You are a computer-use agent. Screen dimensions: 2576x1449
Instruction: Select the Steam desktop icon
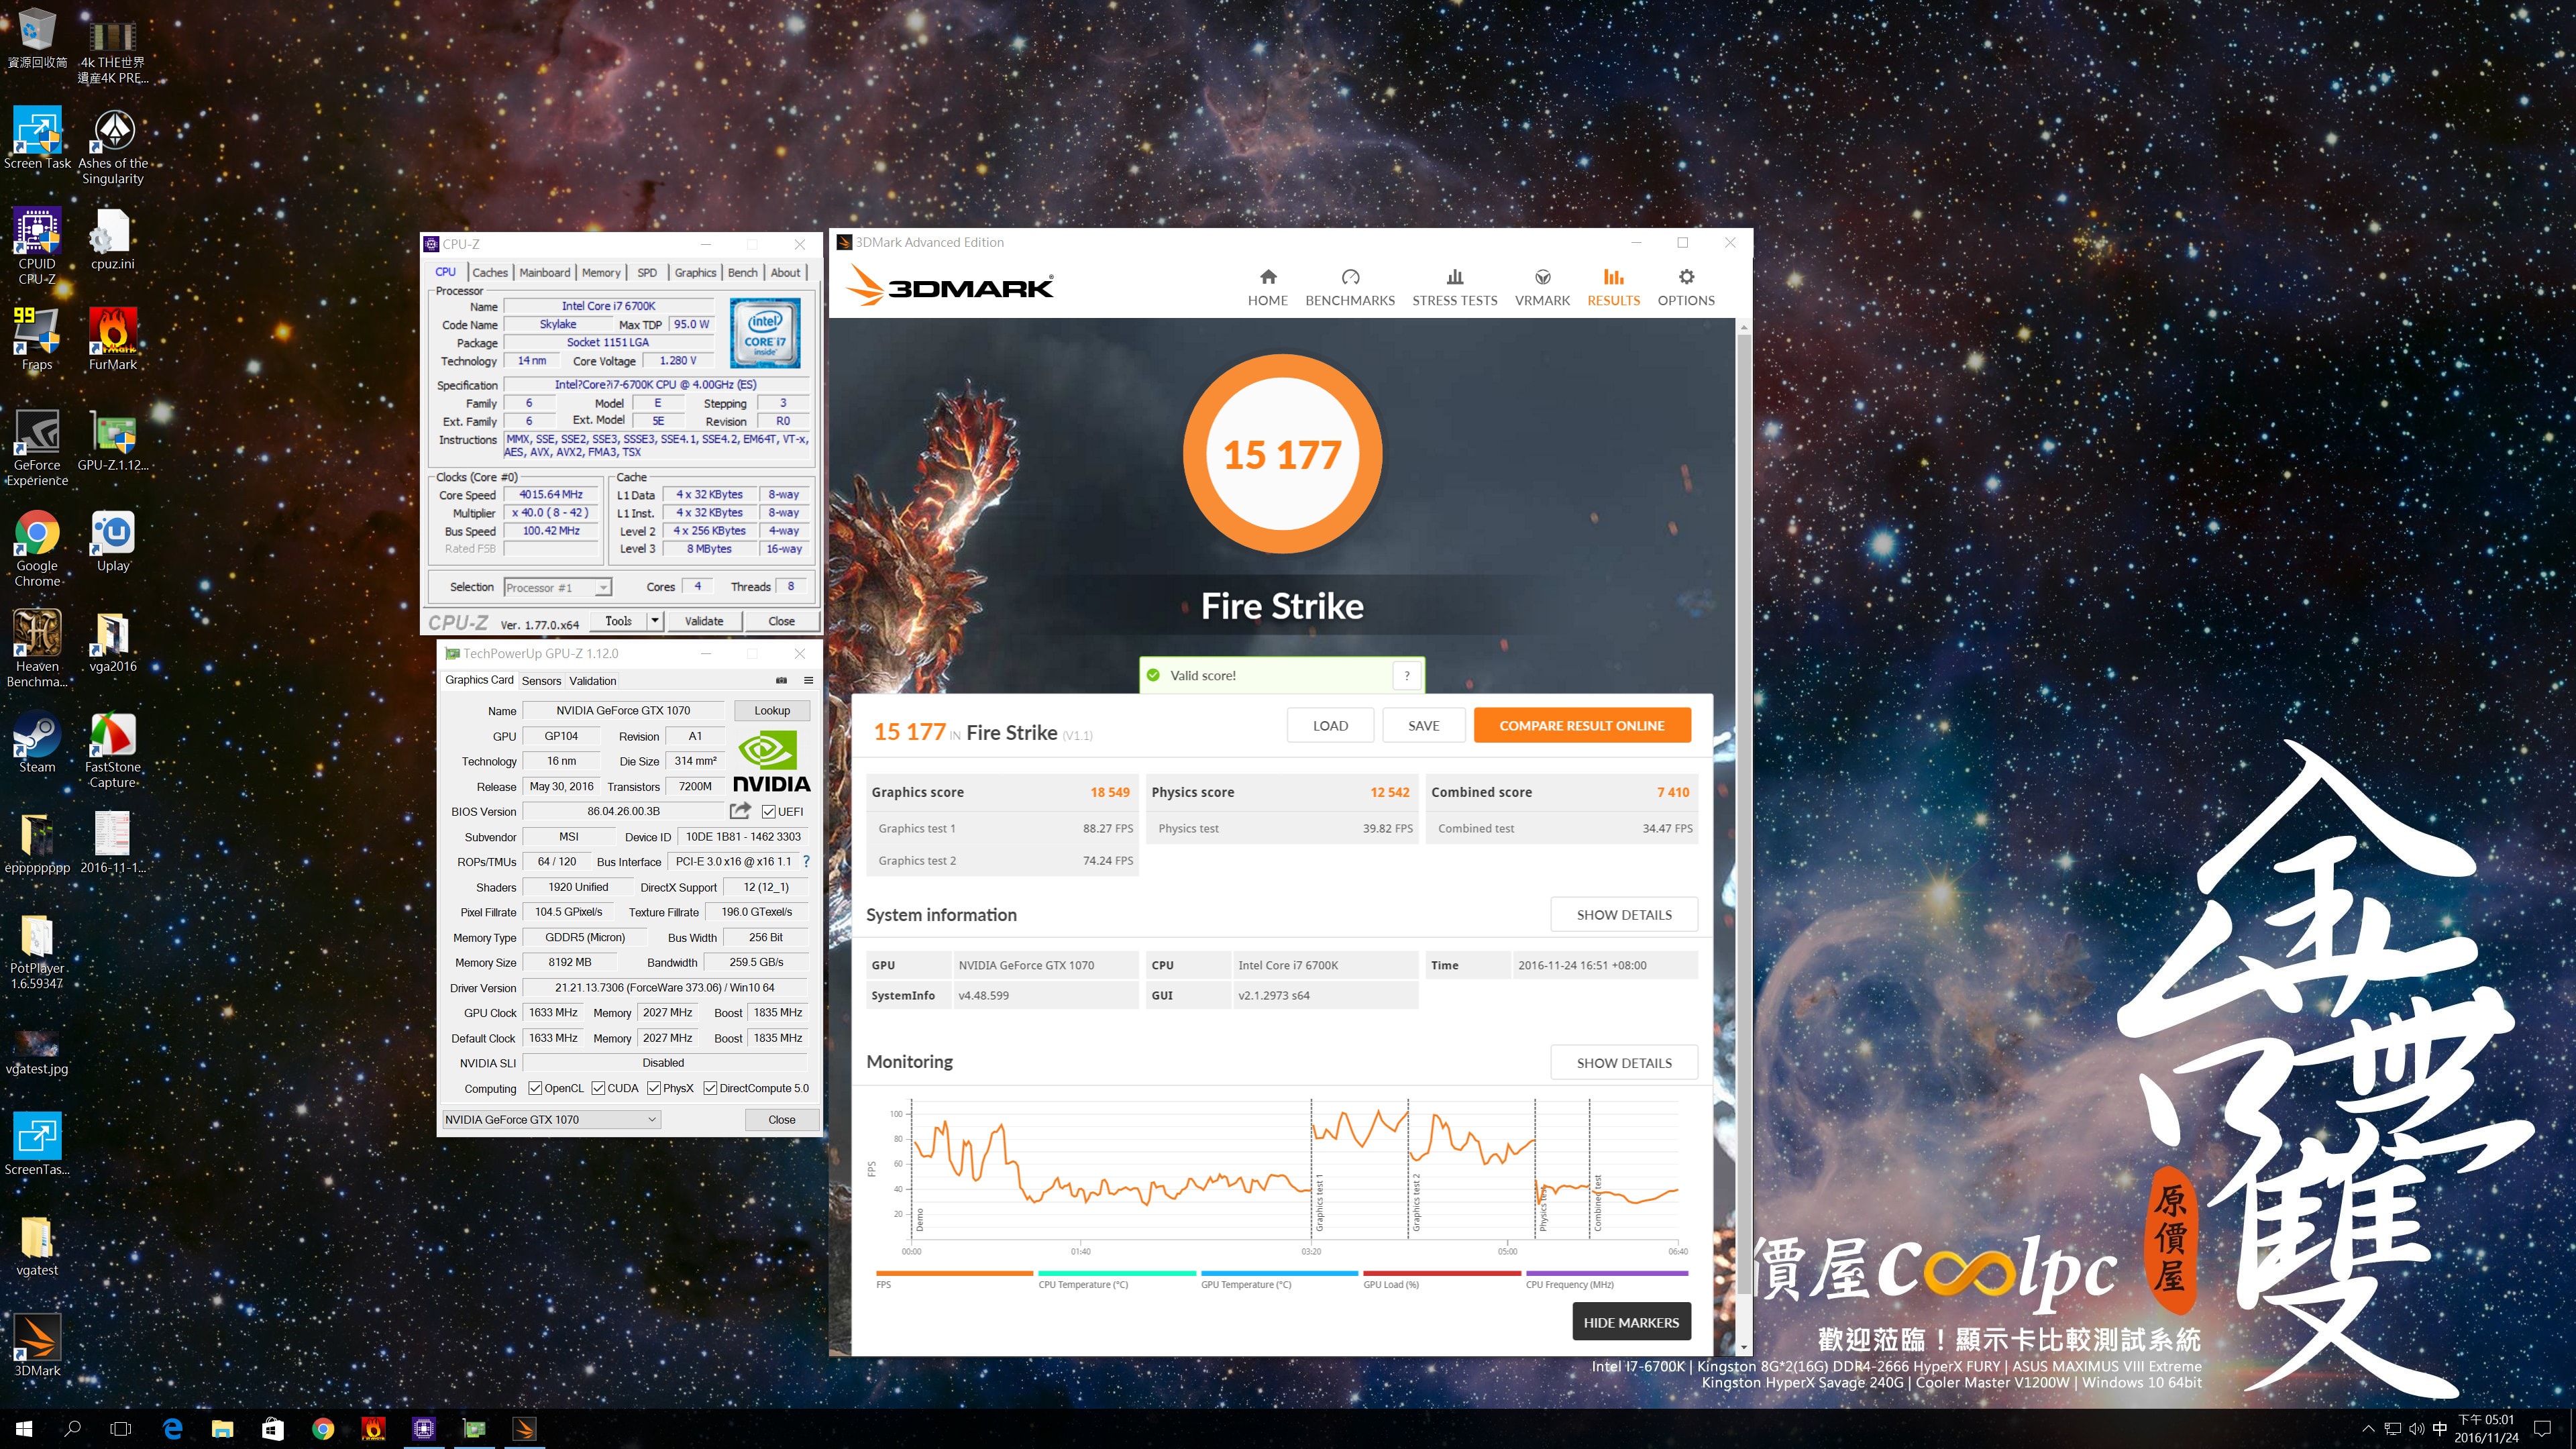point(37,742)
